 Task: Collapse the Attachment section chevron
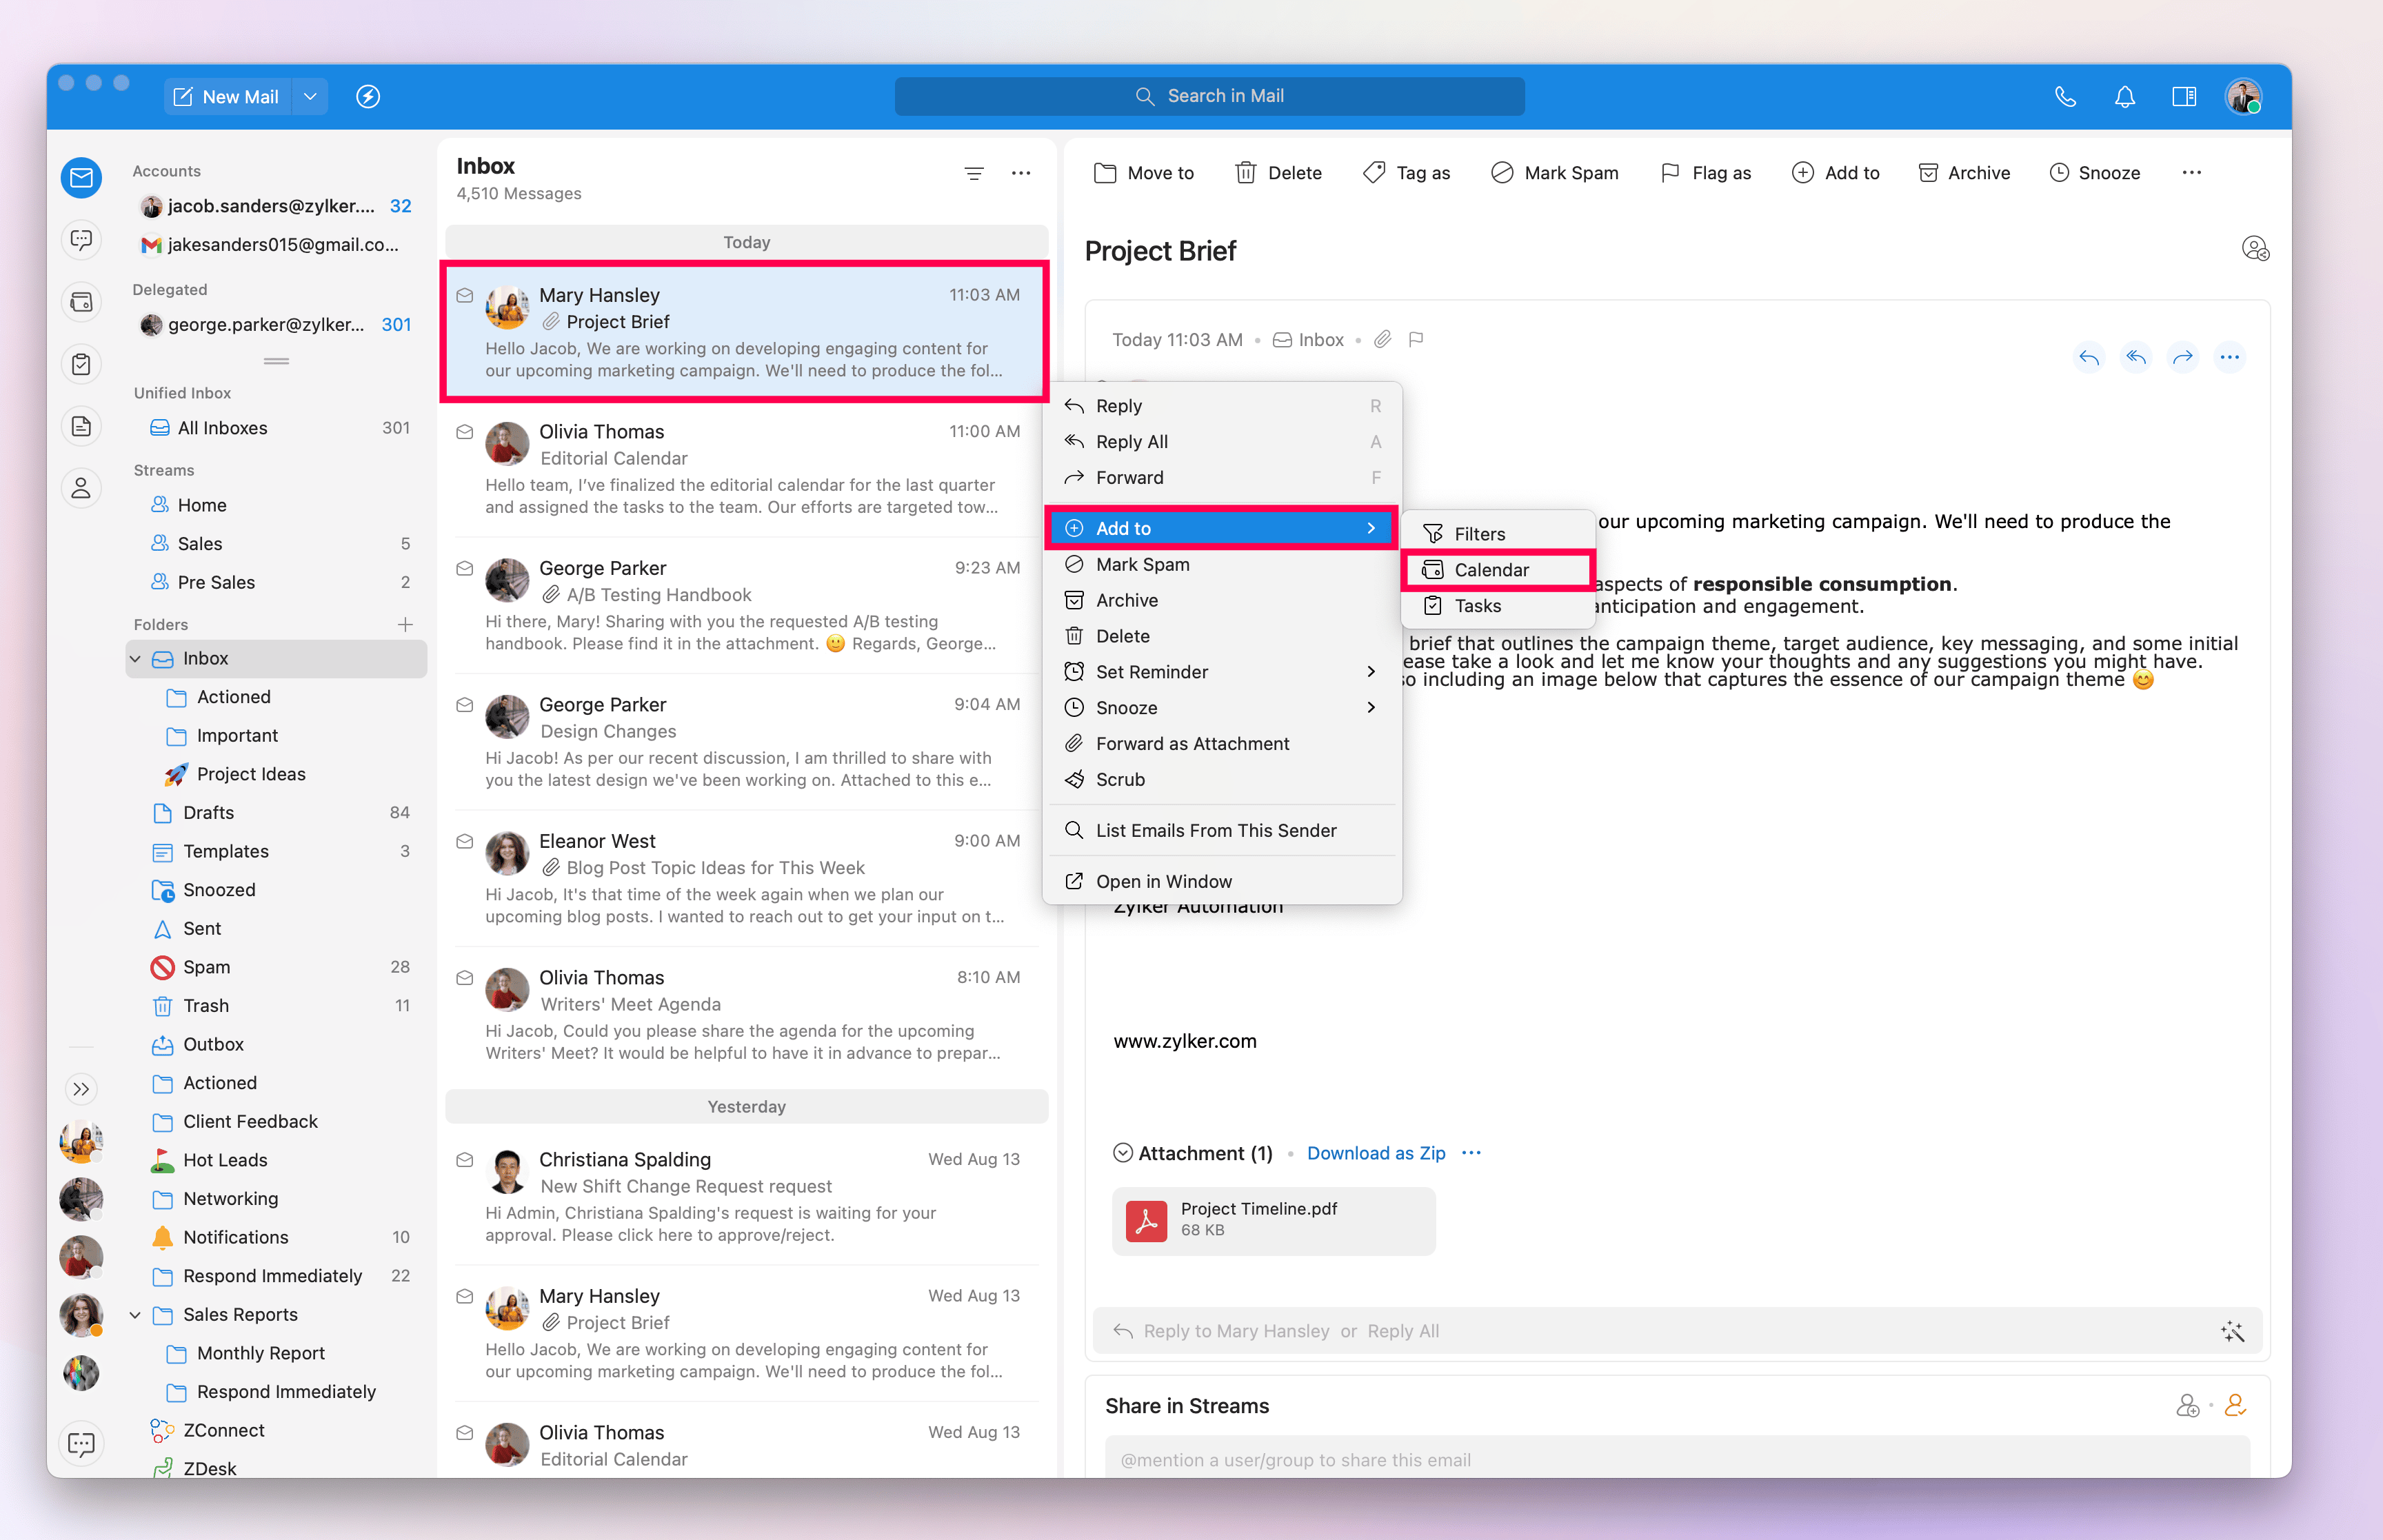1123,1153
